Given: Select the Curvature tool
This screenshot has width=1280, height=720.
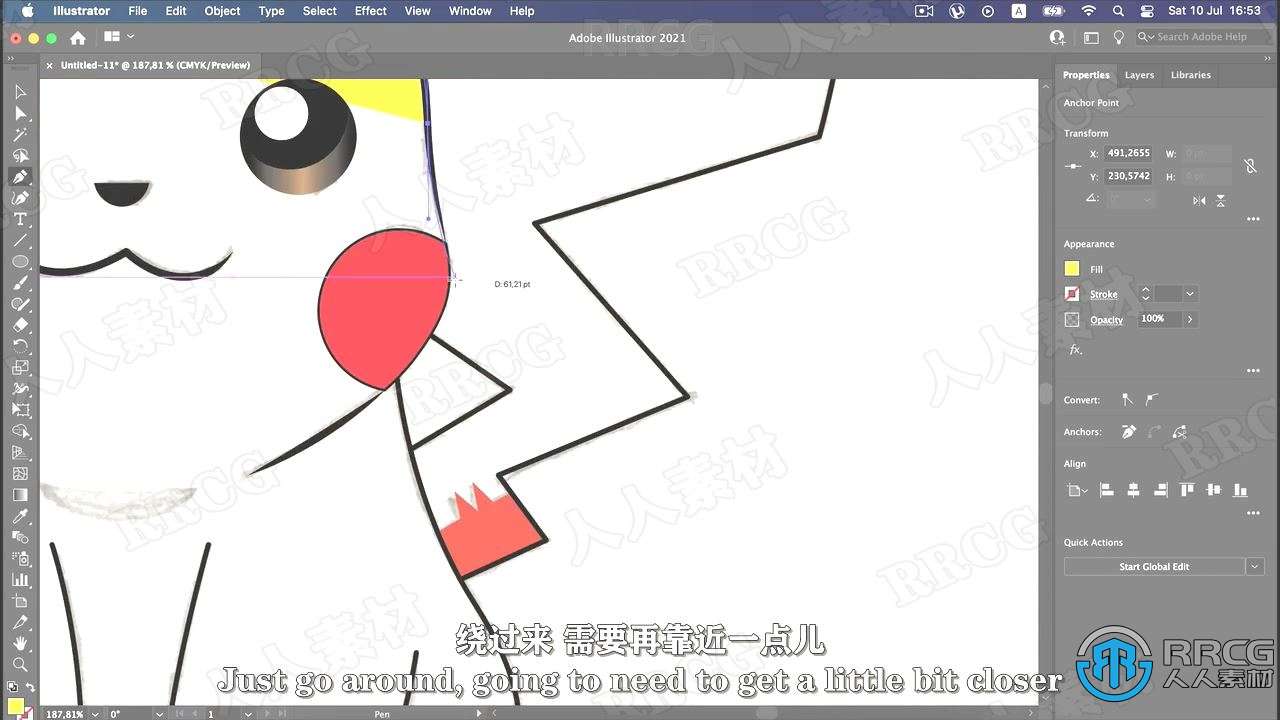Looking at the screenshot, I should click(x=20, y=198).
